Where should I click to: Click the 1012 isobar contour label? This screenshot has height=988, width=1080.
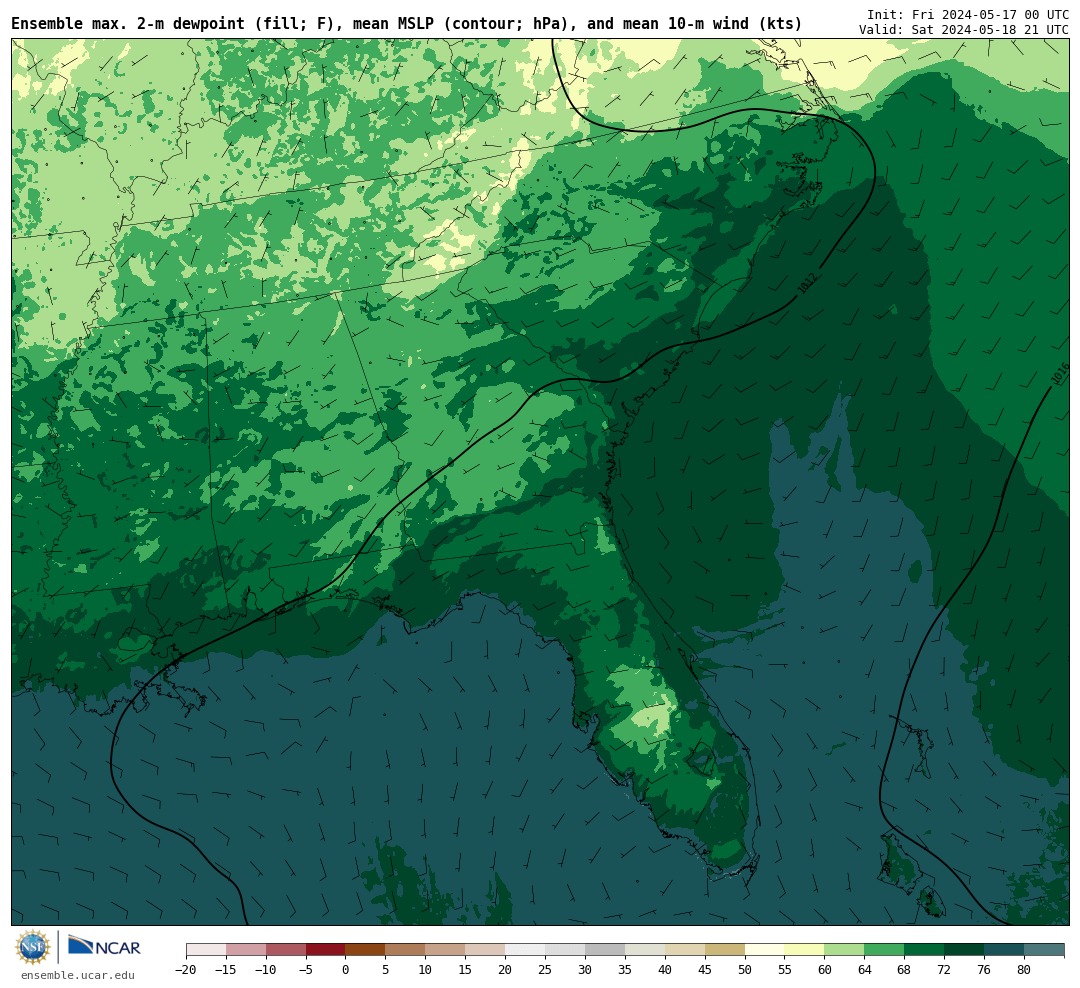point(807,283)
